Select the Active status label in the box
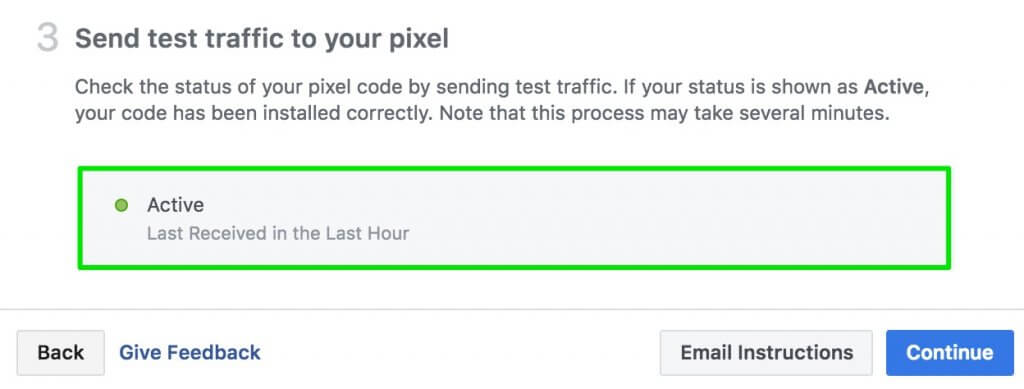 click(x=175, y=206)
